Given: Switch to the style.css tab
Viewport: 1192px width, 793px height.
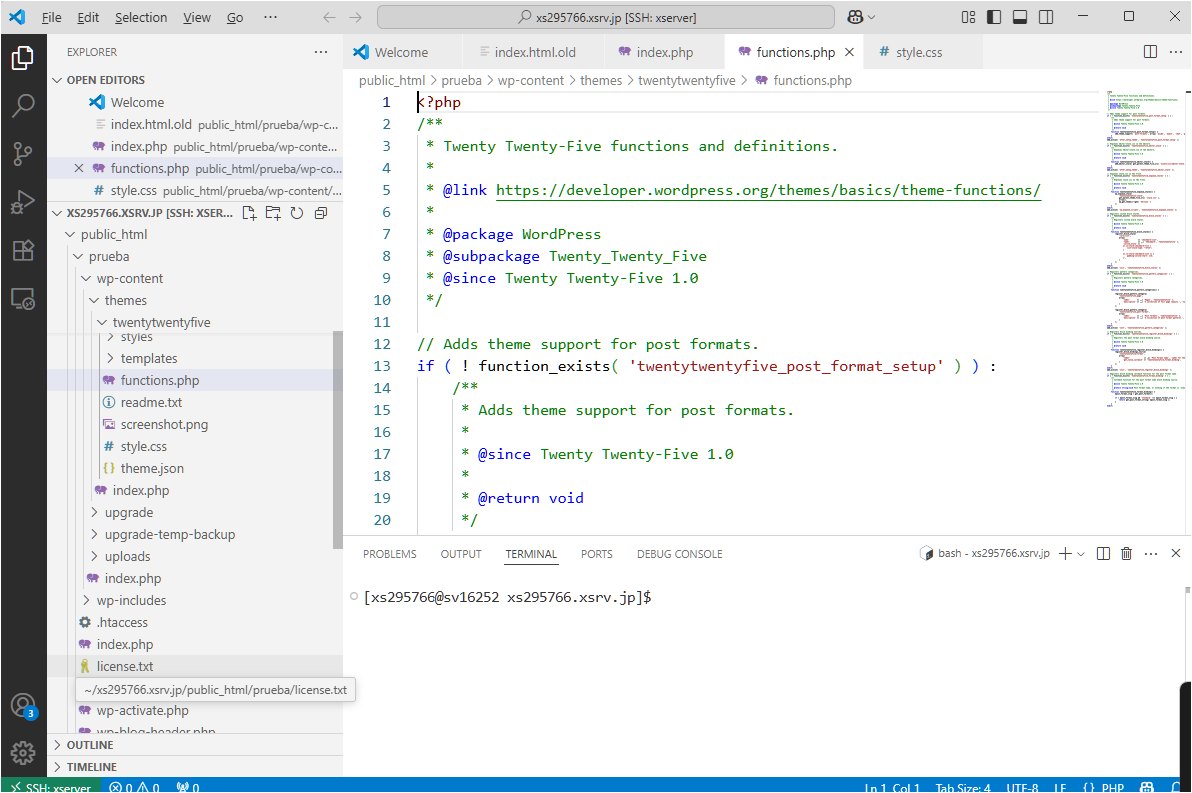Looking at the screenshot, I should pos(921,51).
